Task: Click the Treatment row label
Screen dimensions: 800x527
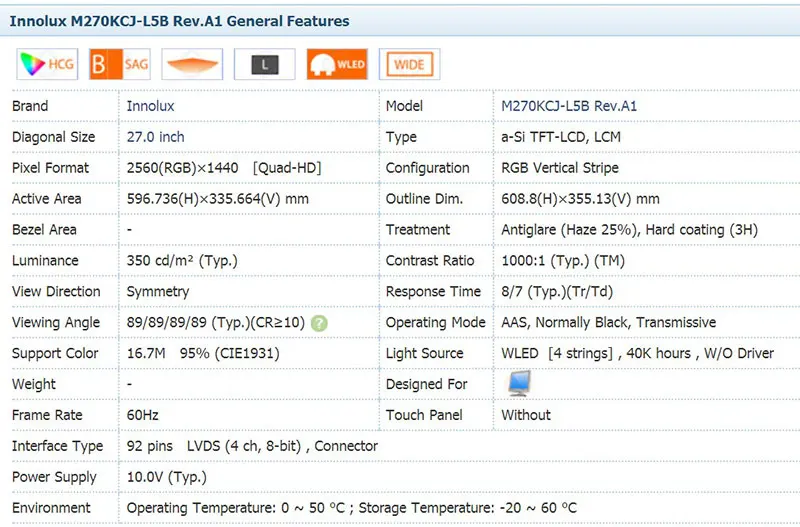Action: point(418,230)
